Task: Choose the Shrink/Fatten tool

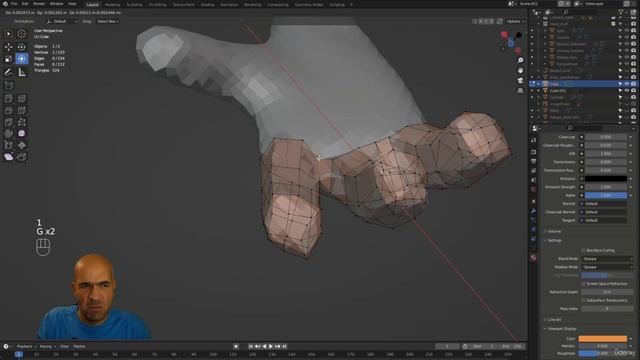Action: [22, 145]
